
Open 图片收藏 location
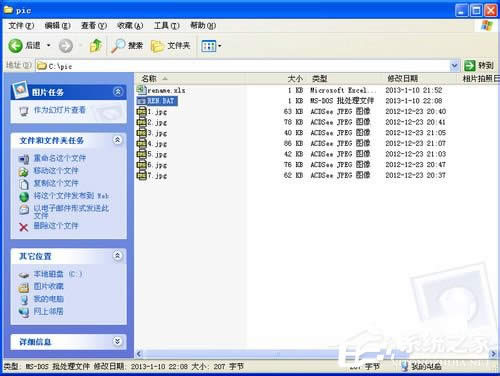[x=49, y=286]
